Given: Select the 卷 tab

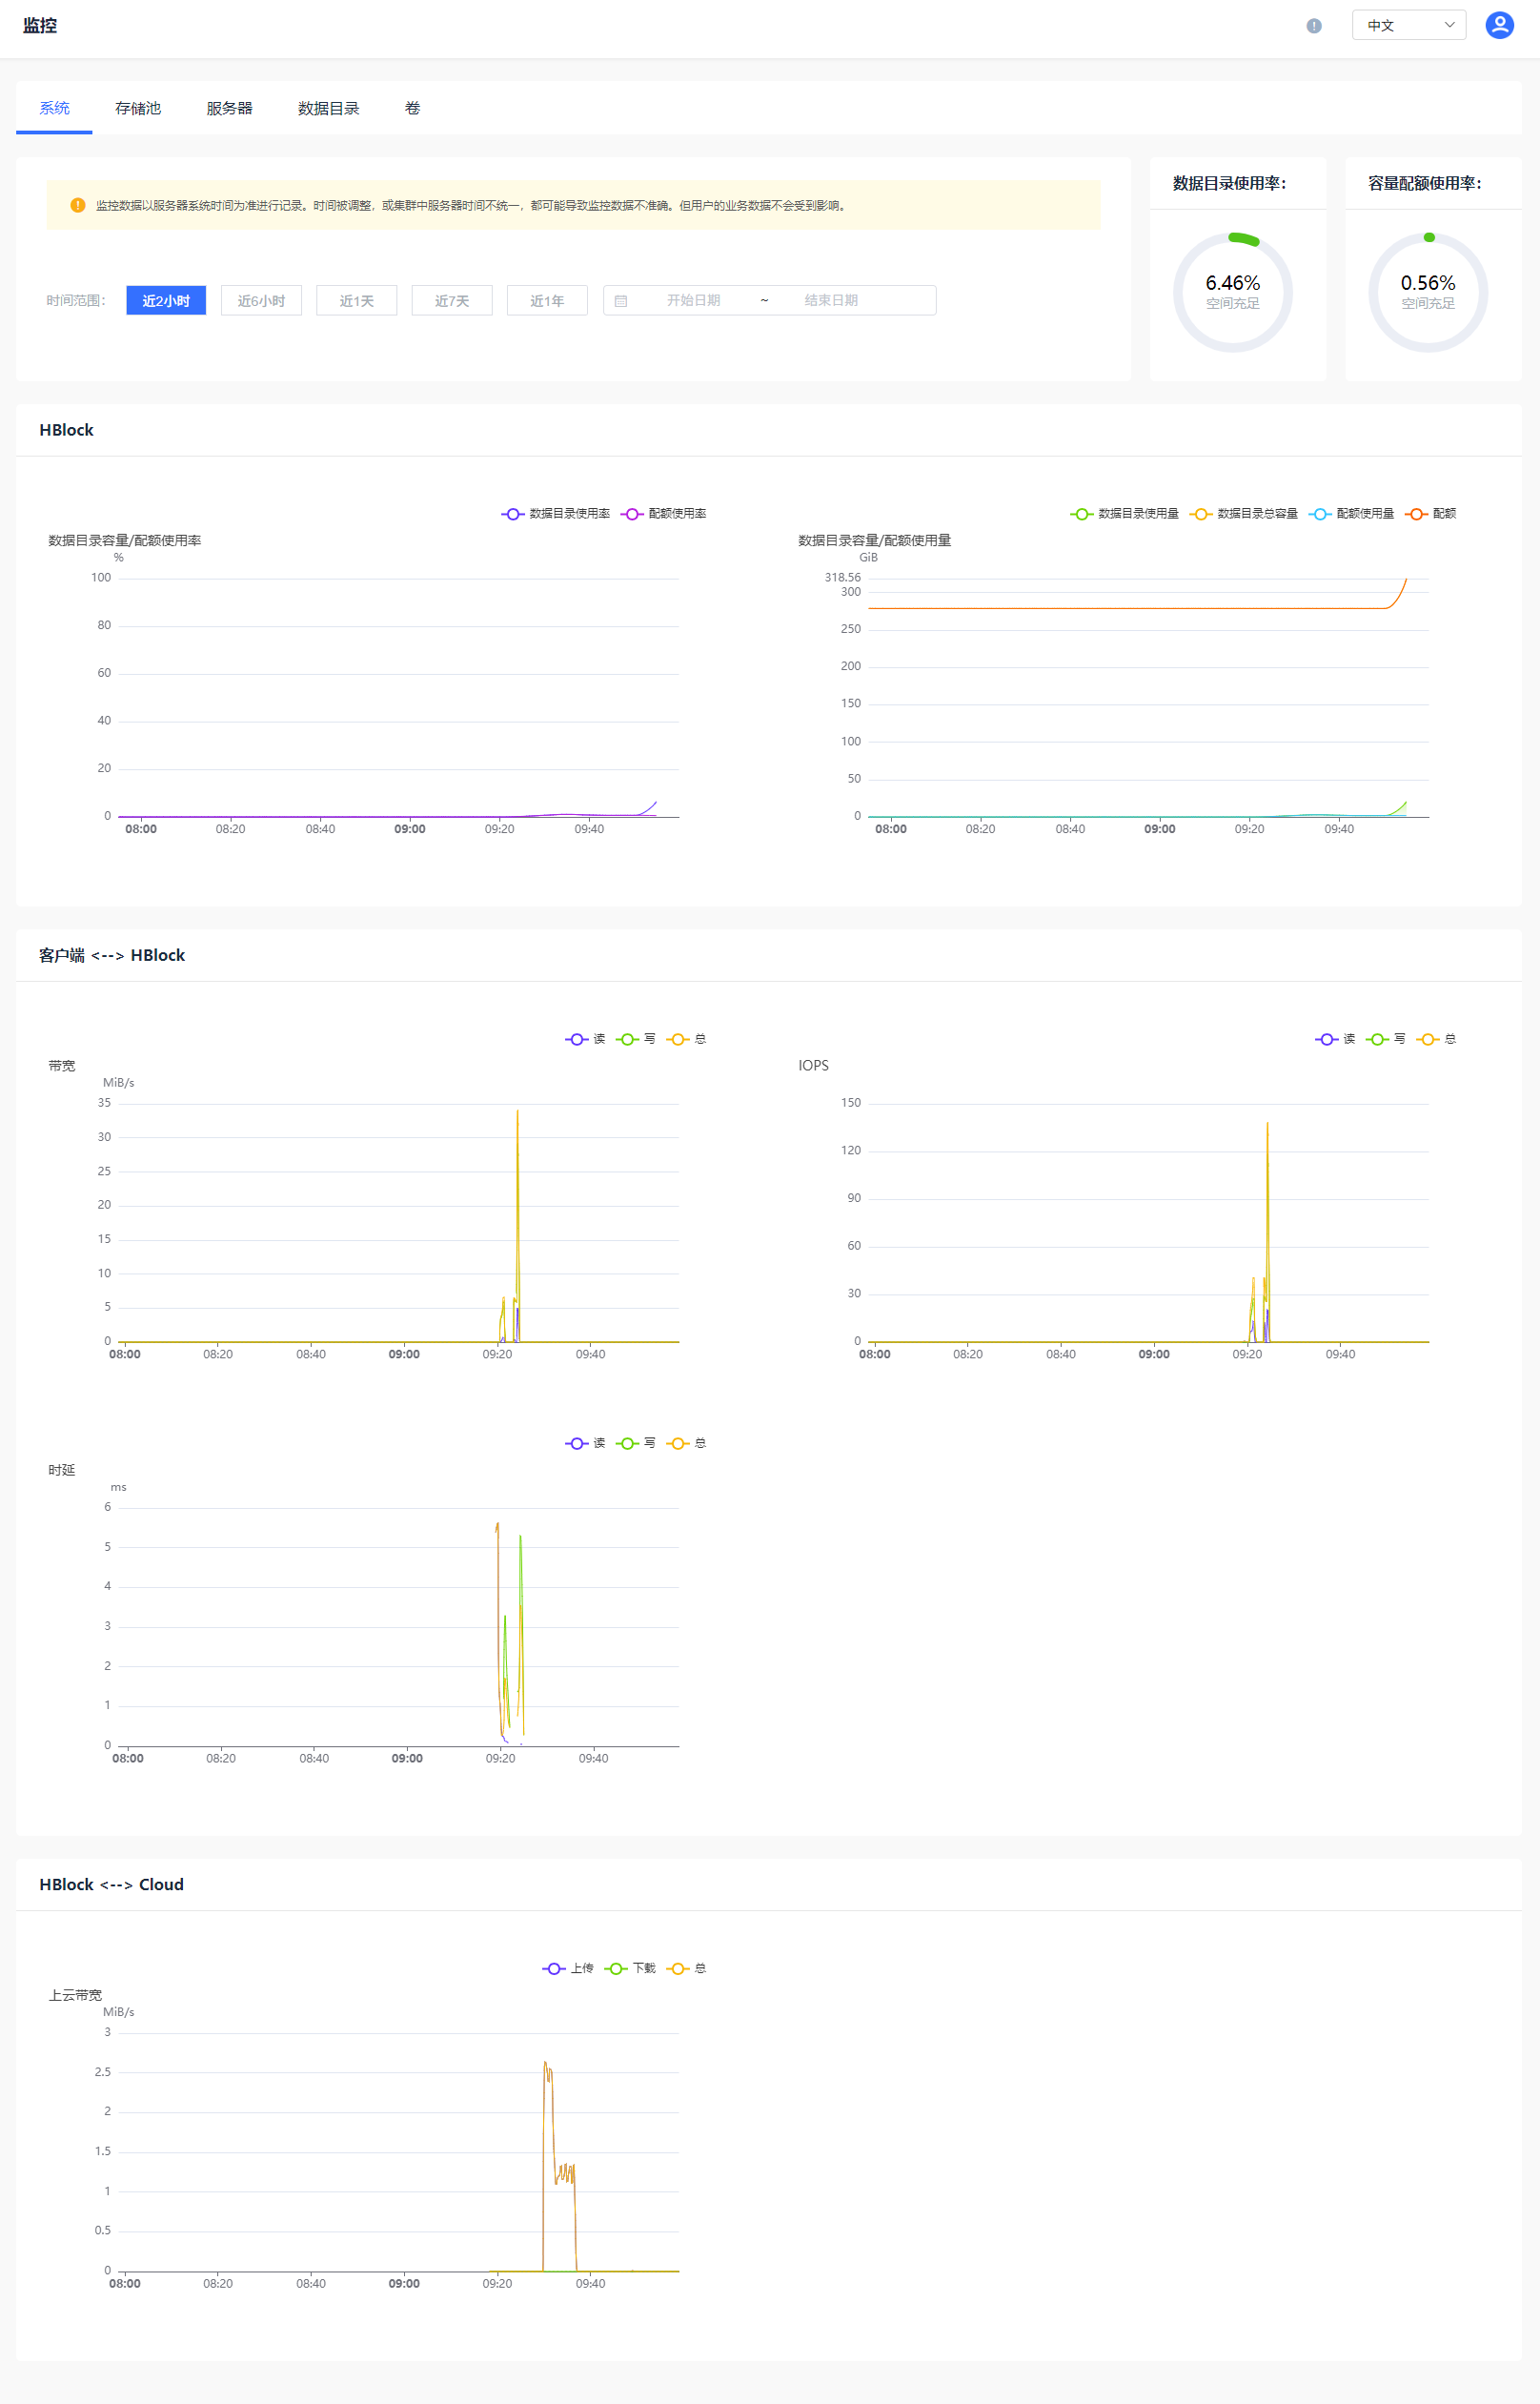Looking at the screenshot, I should click(x=412, y=108).
